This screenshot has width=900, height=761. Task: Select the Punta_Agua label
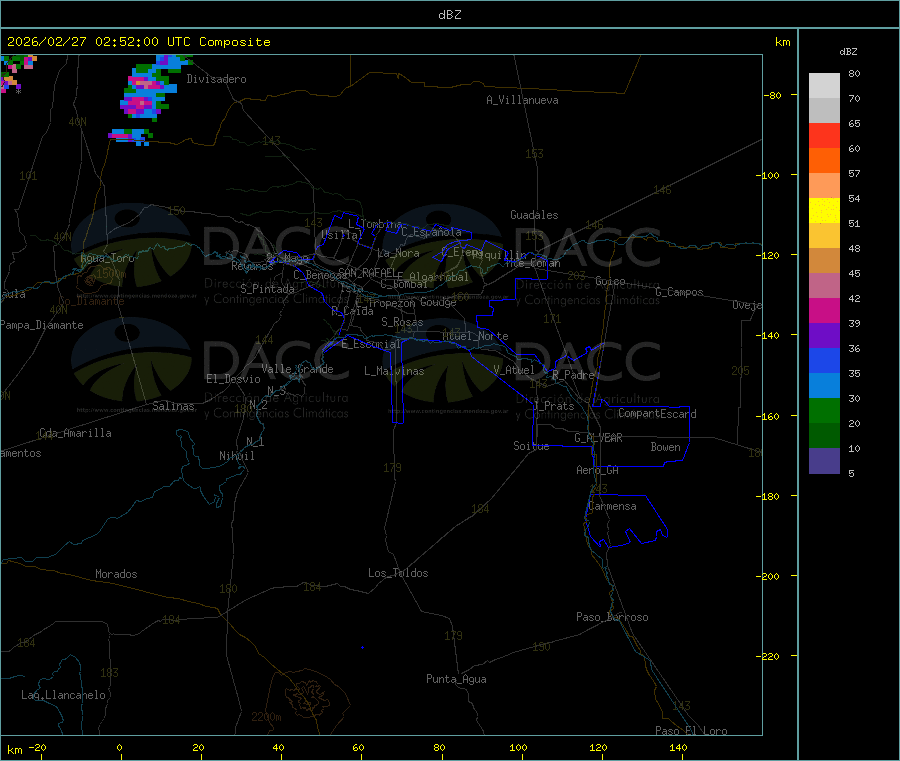(x=456, y=679)
